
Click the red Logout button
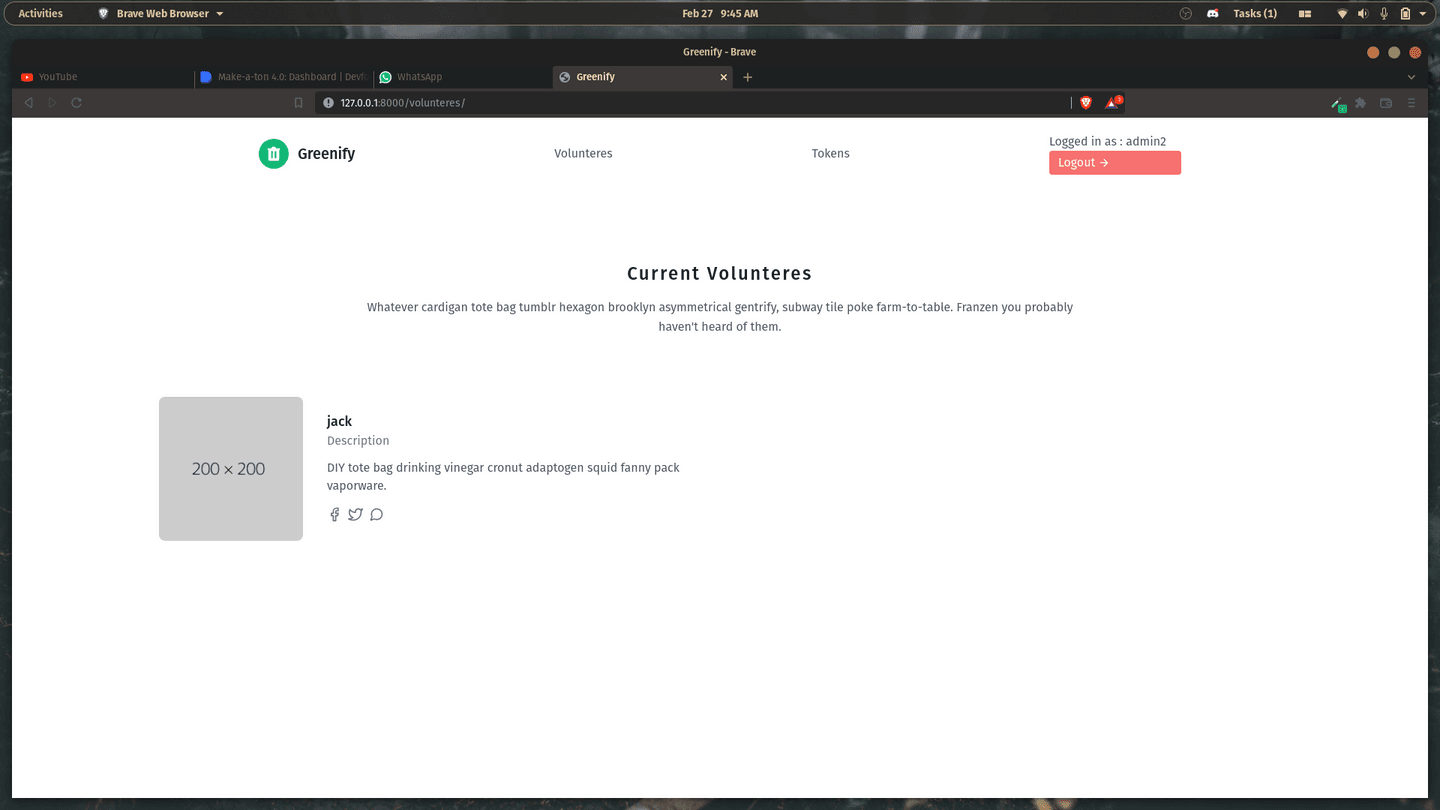[1115, 163]
